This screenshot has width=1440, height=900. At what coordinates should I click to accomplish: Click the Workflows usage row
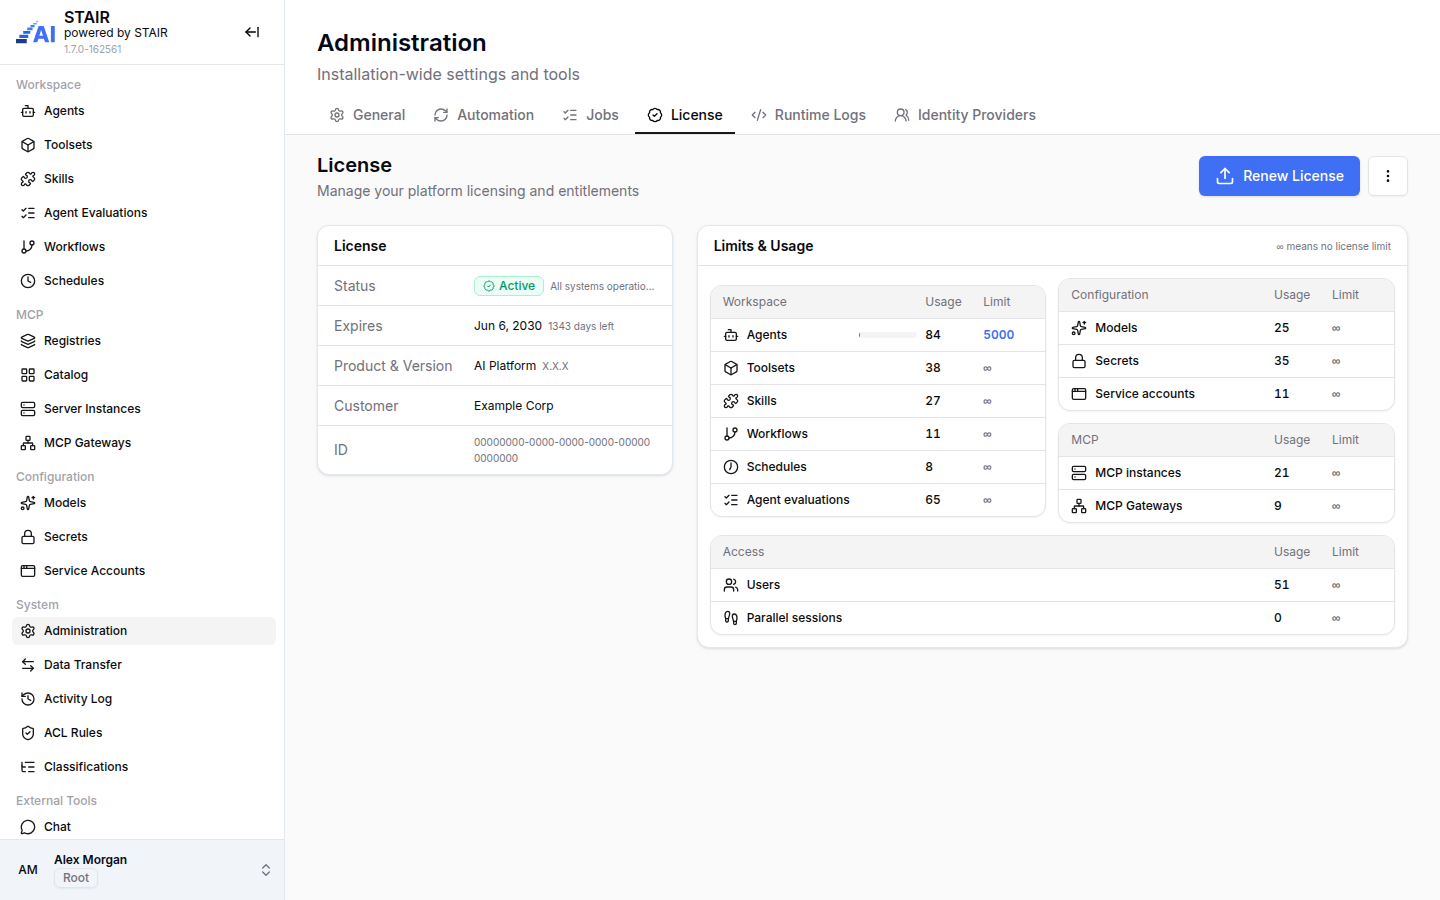coord(878,434)
